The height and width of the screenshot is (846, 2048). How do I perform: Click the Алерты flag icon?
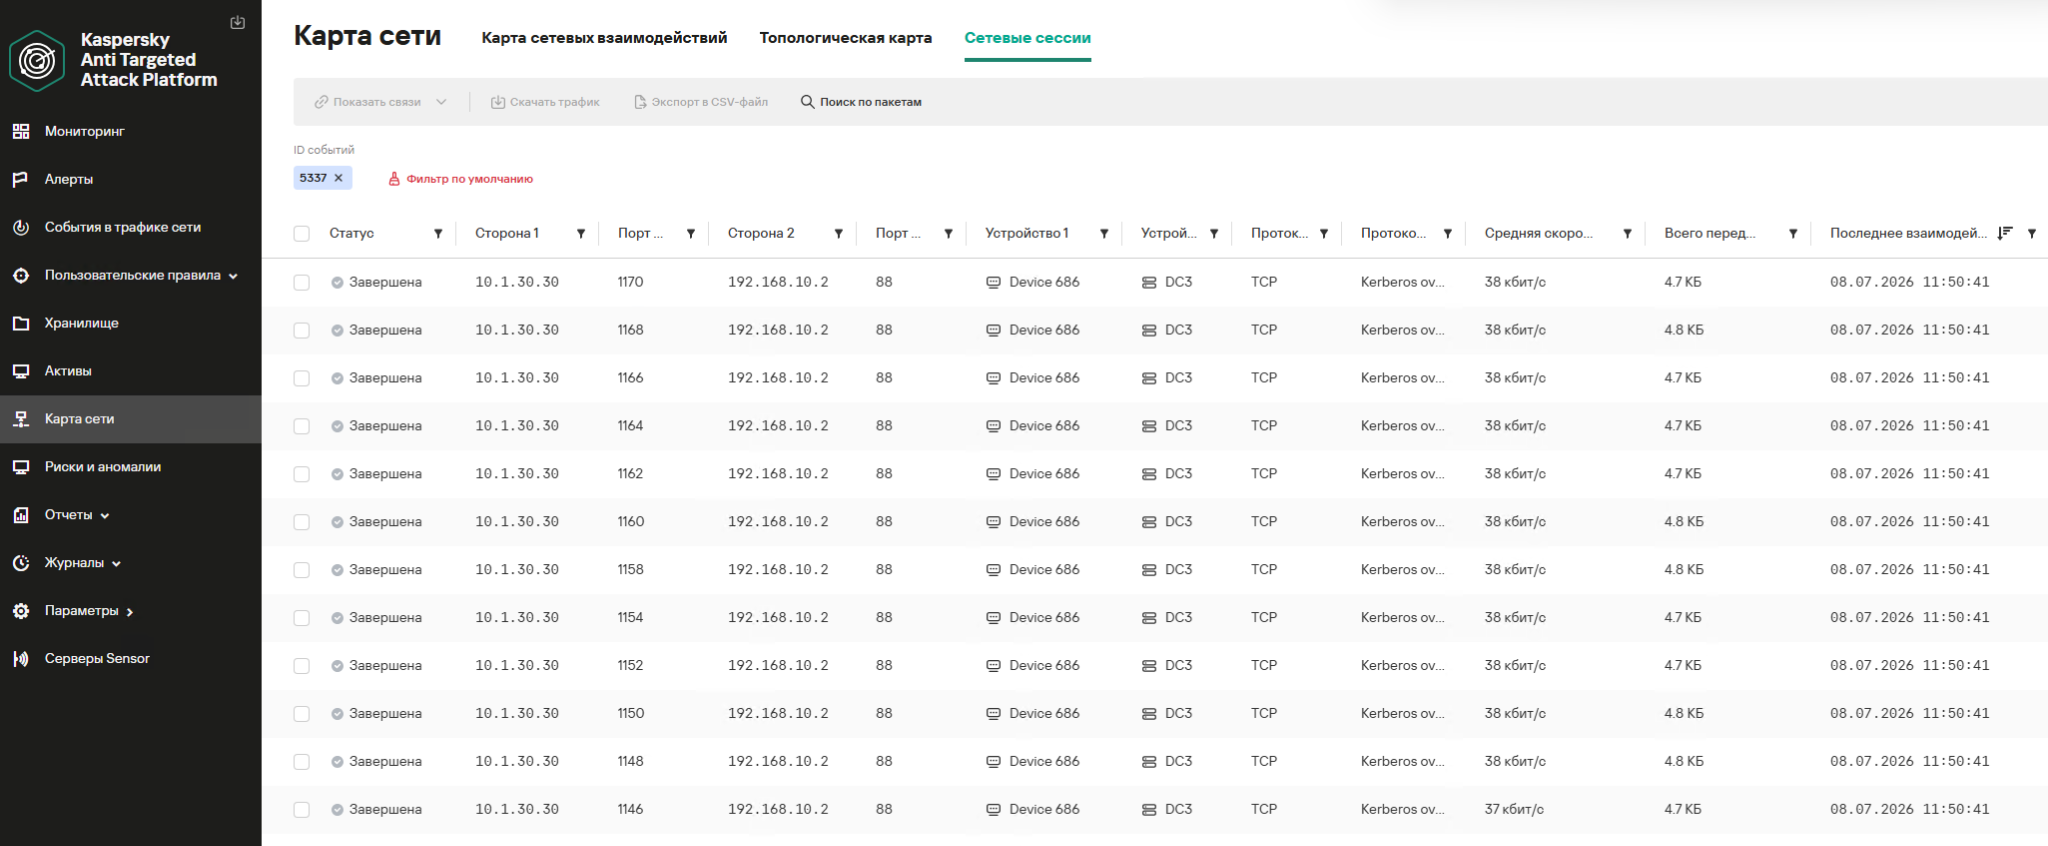(21, 179)
